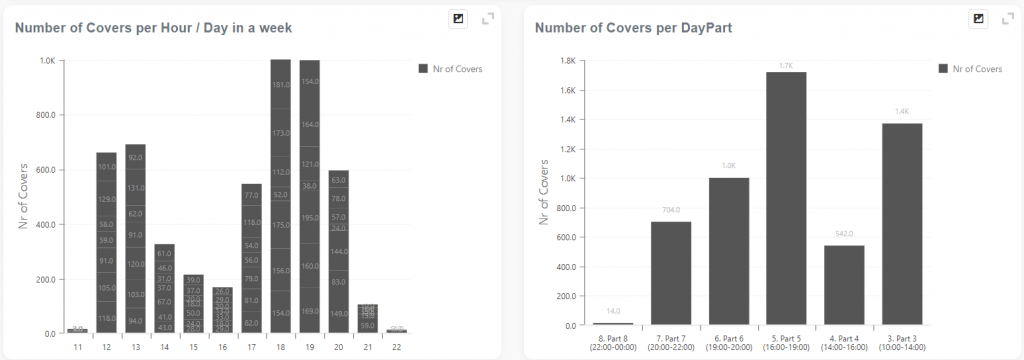Expand the Covers per Hour chart to fullscreen
Image resolution: width=1024 pixels, height=360 pixels.
pyautogui.click(x=488, y=19)
